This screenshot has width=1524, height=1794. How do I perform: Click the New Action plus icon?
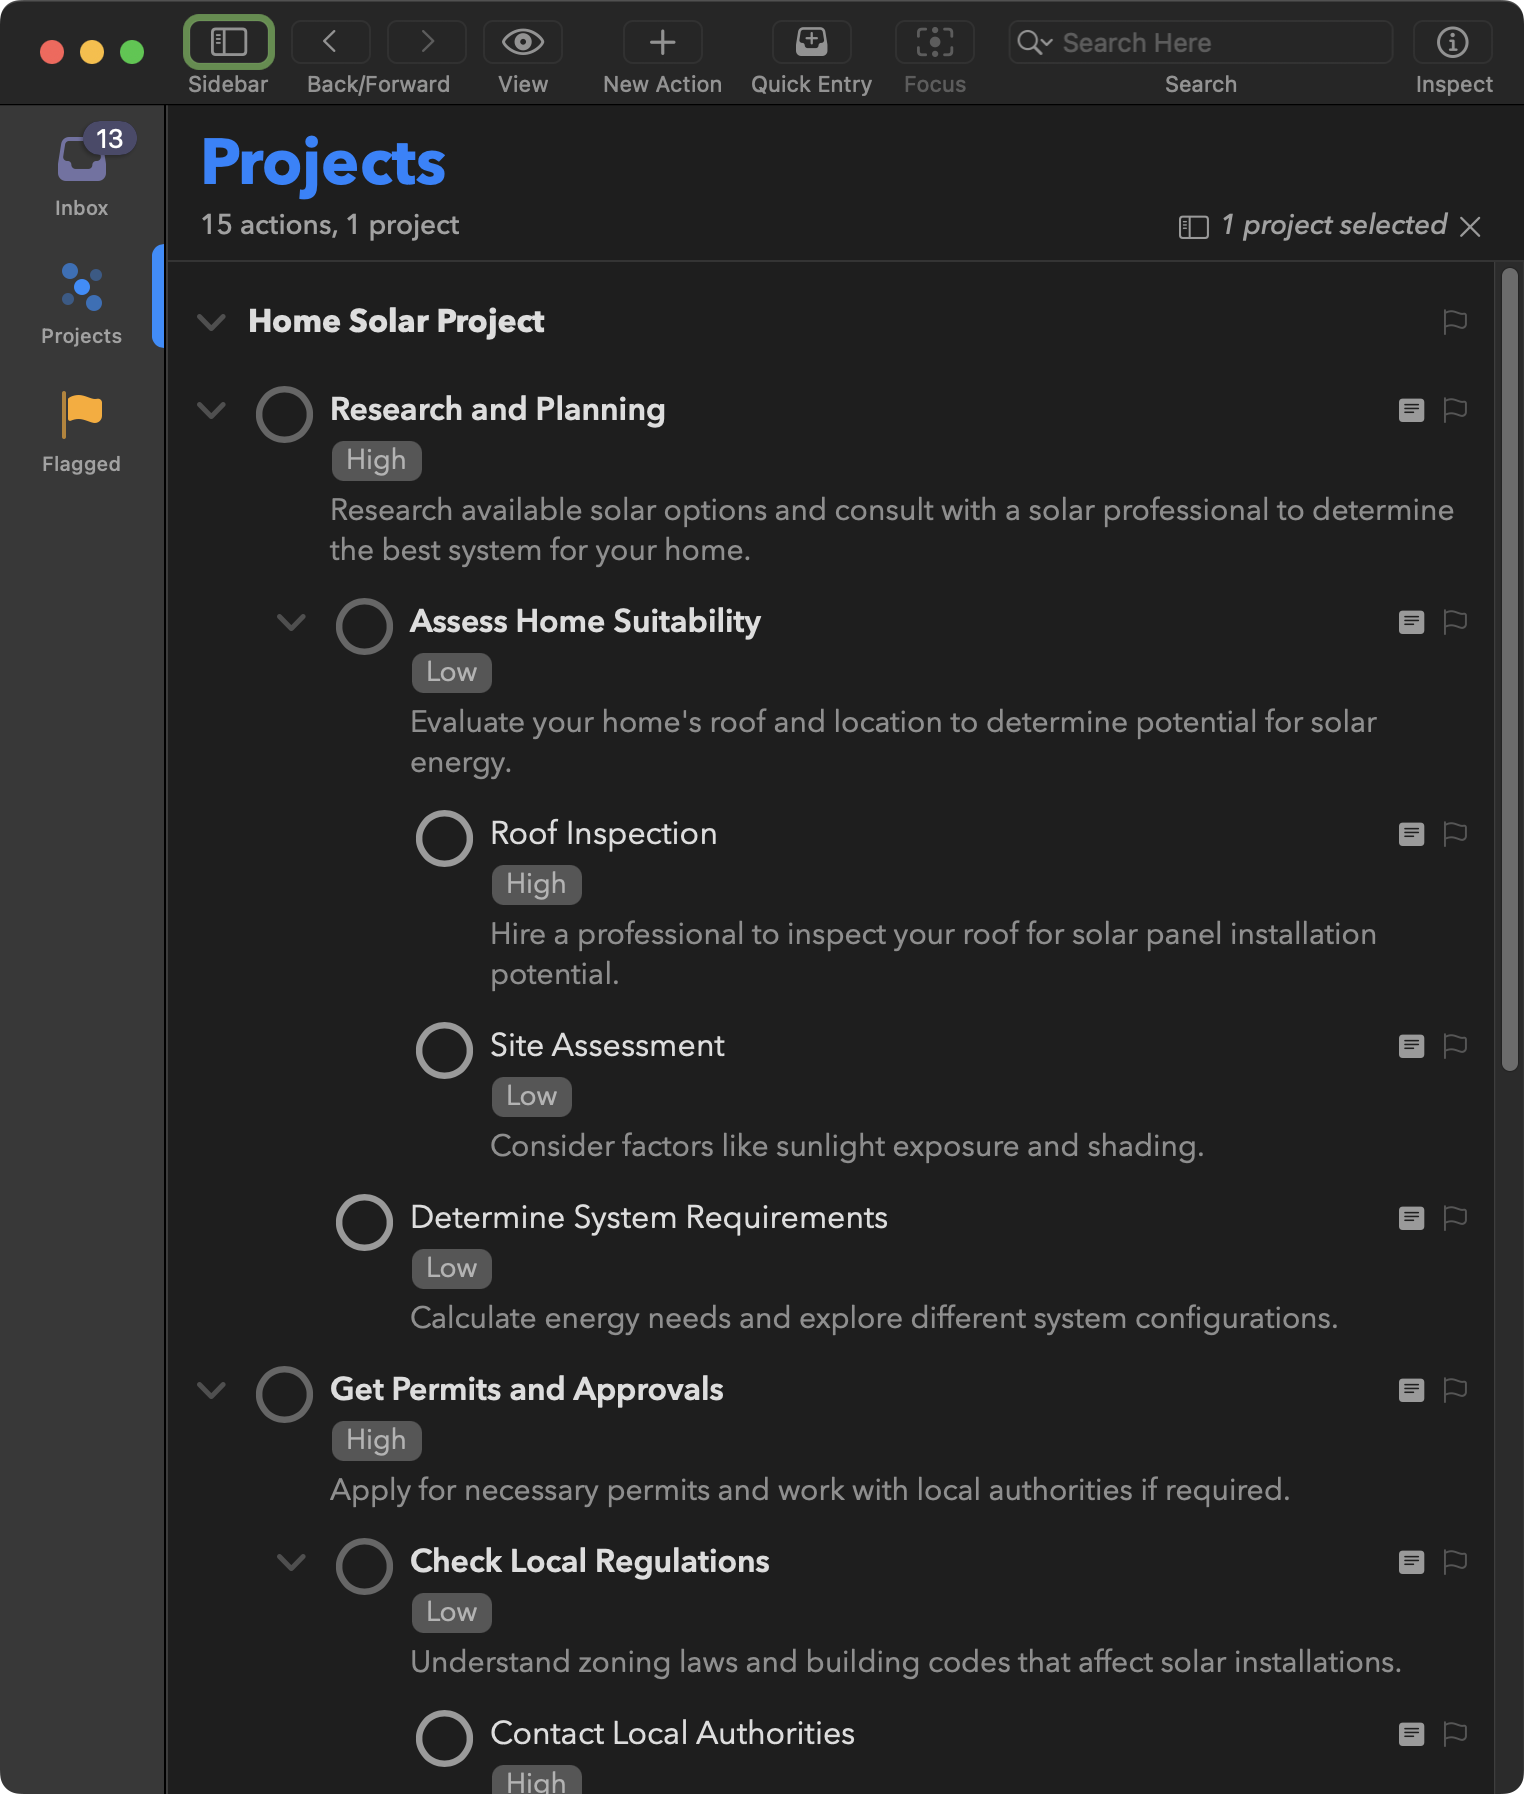click(x=662, y=43)
